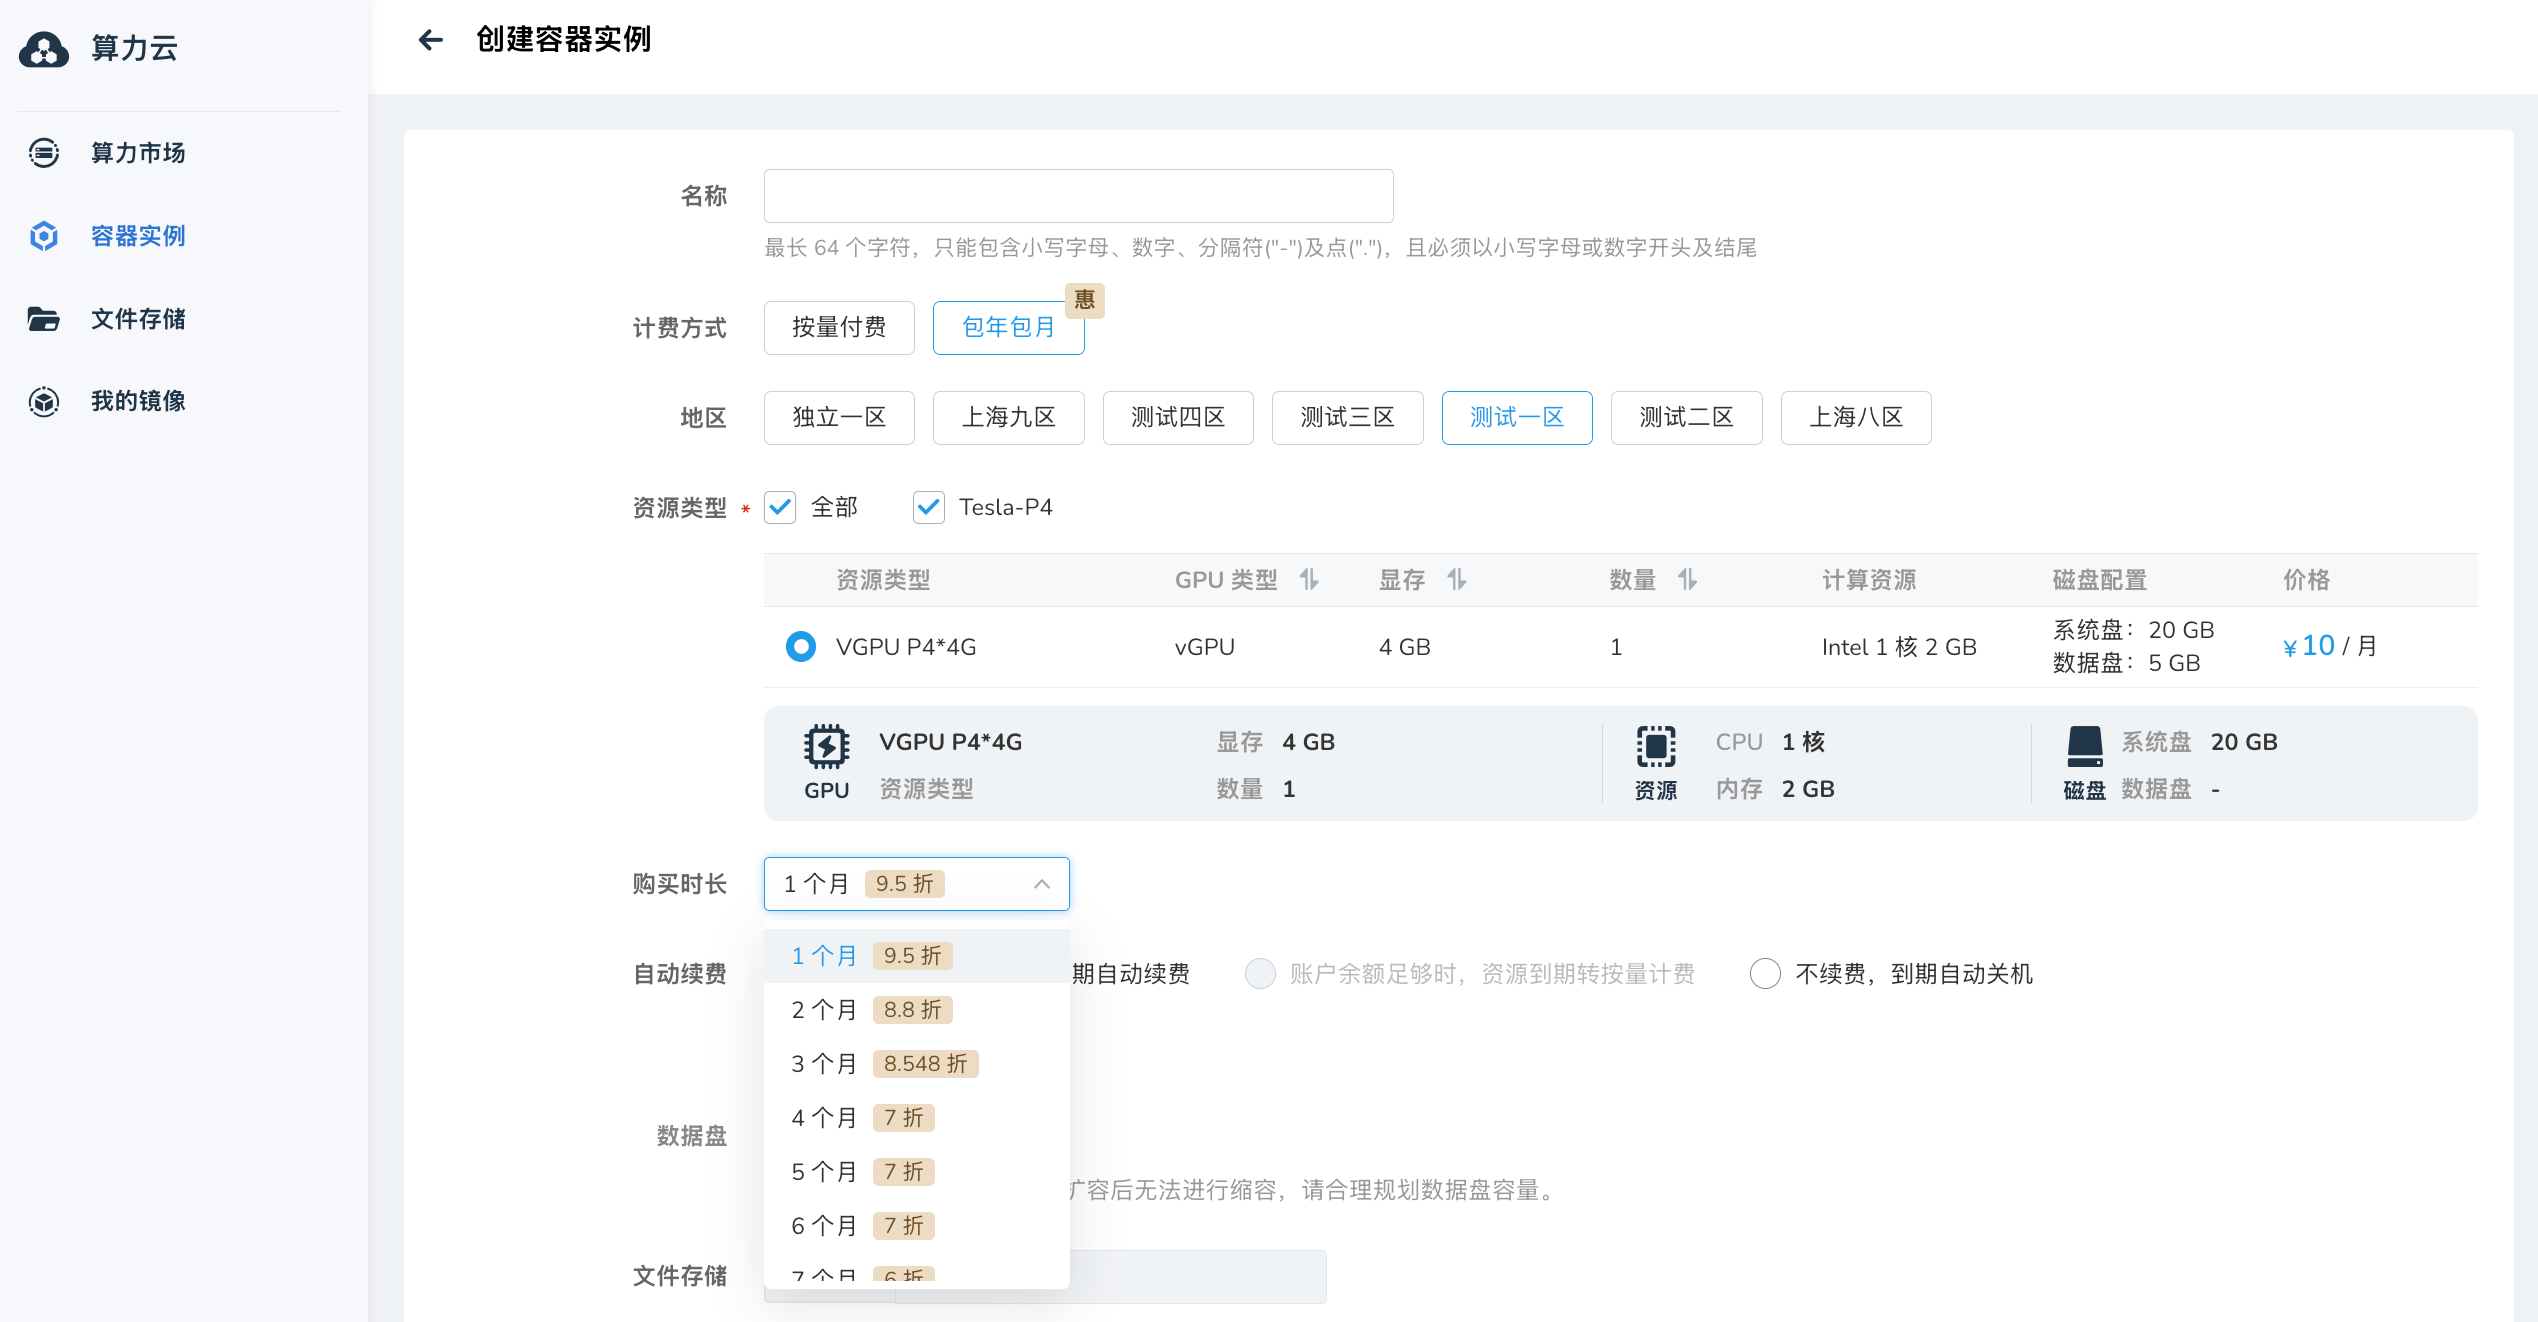The width and height of the screenshot is (2538, 1322).
Task: Uncheck the Tesla-P4 checkbox
Action: (x=928, y=507)
